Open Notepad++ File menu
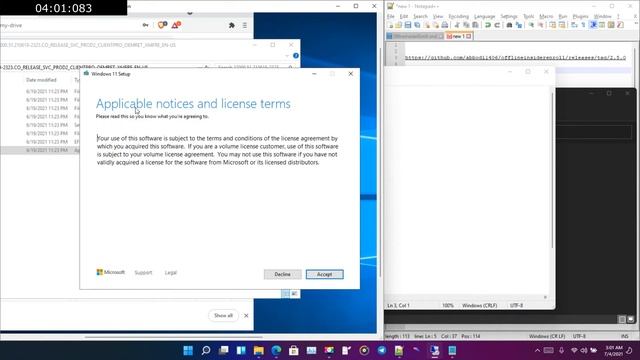This screenshot has height=360, width=640. click(391, 16)
